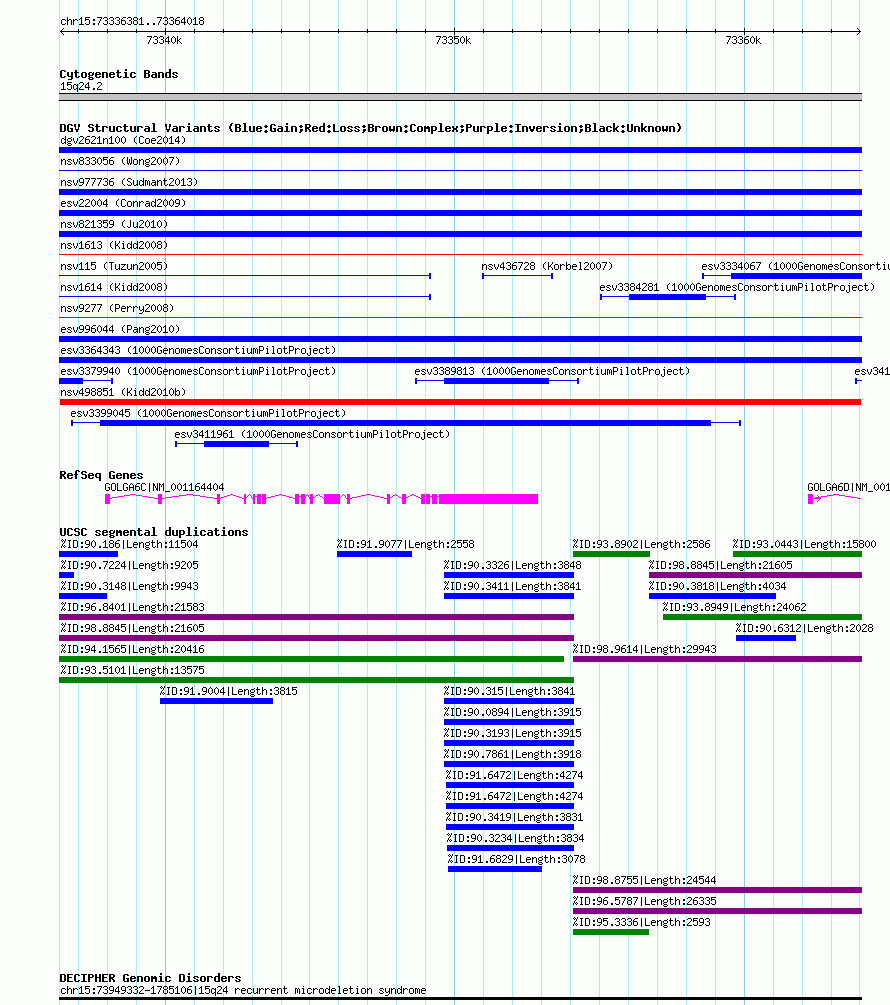Select the DGV Structural Variants track title

point(370,128)
